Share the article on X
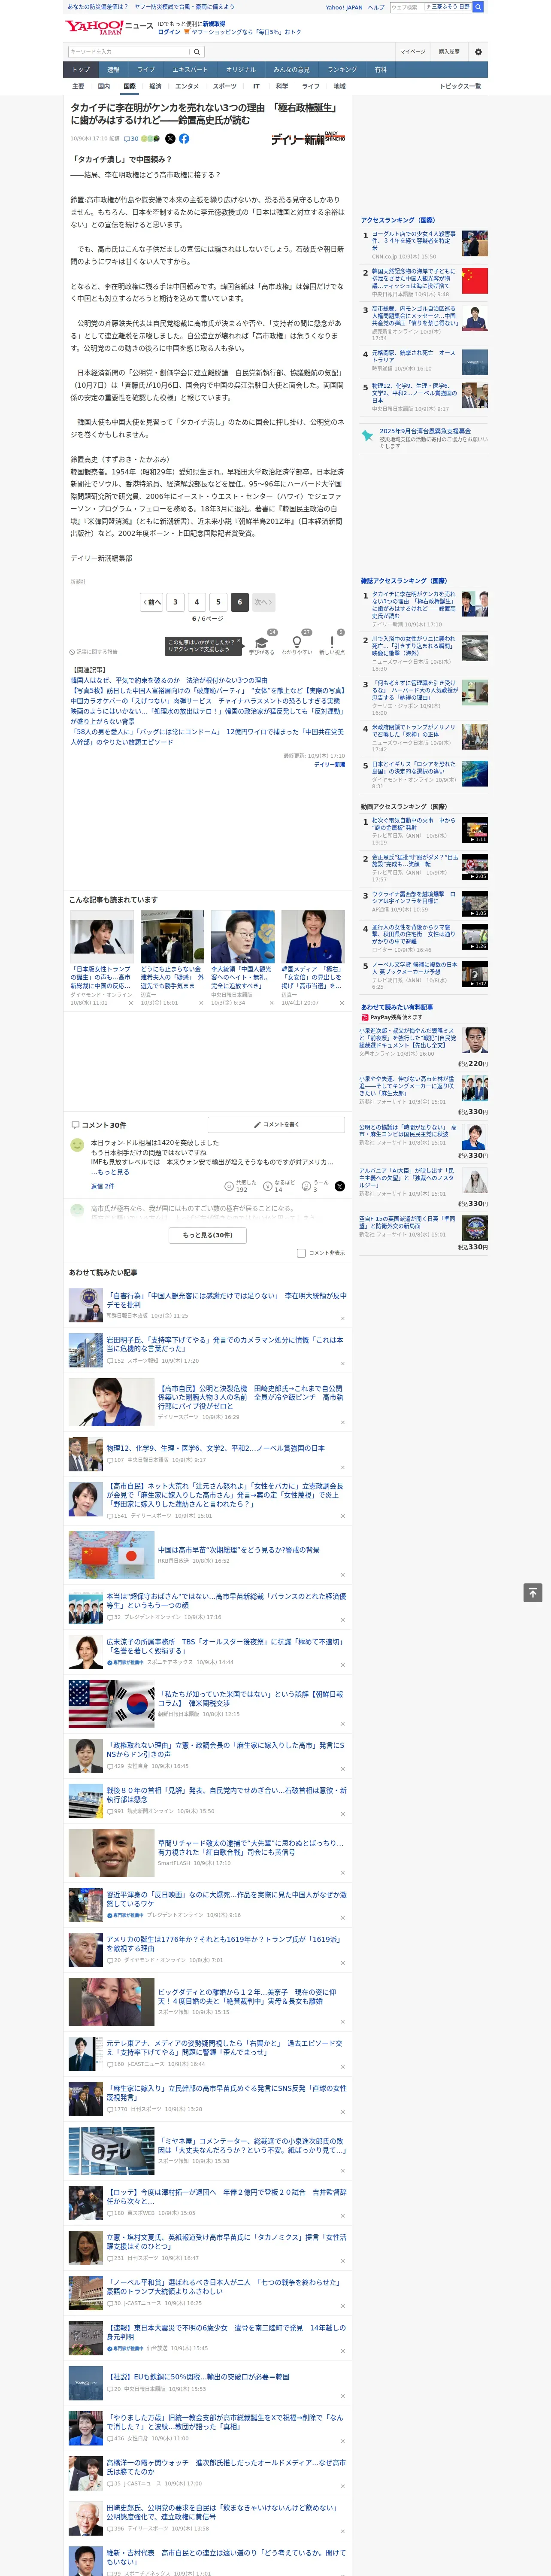 (x=170, y=139)
